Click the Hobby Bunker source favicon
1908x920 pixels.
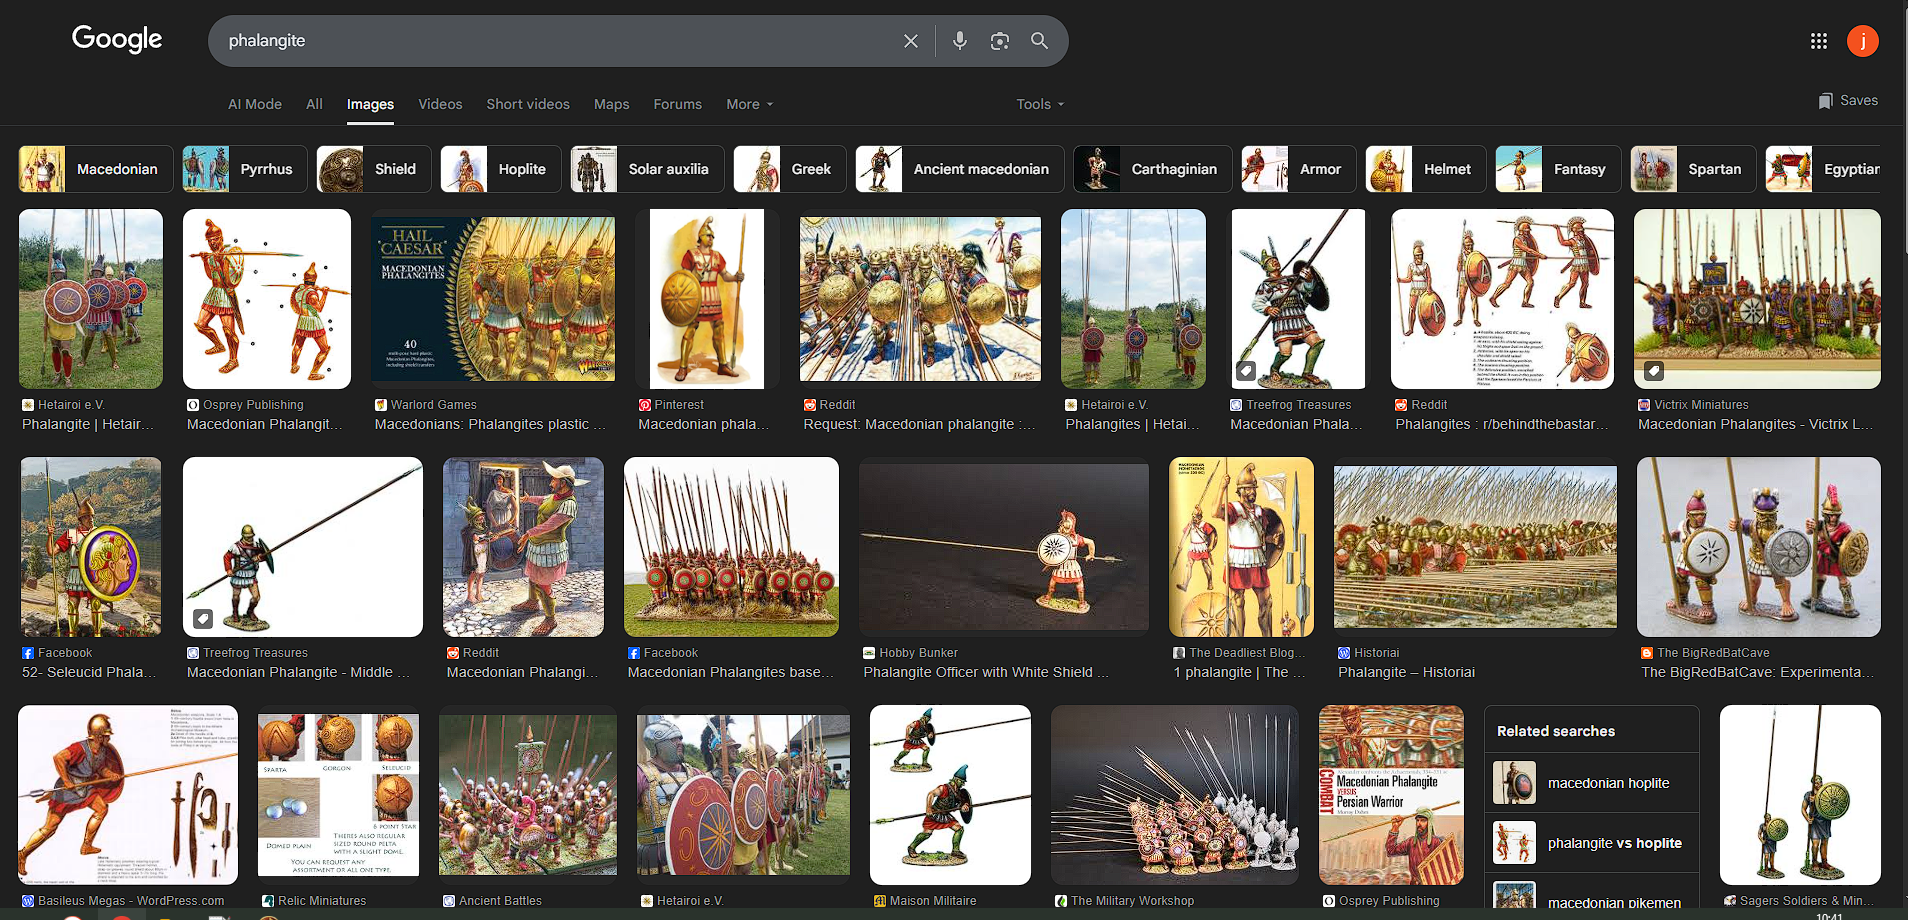coord(869,653)
